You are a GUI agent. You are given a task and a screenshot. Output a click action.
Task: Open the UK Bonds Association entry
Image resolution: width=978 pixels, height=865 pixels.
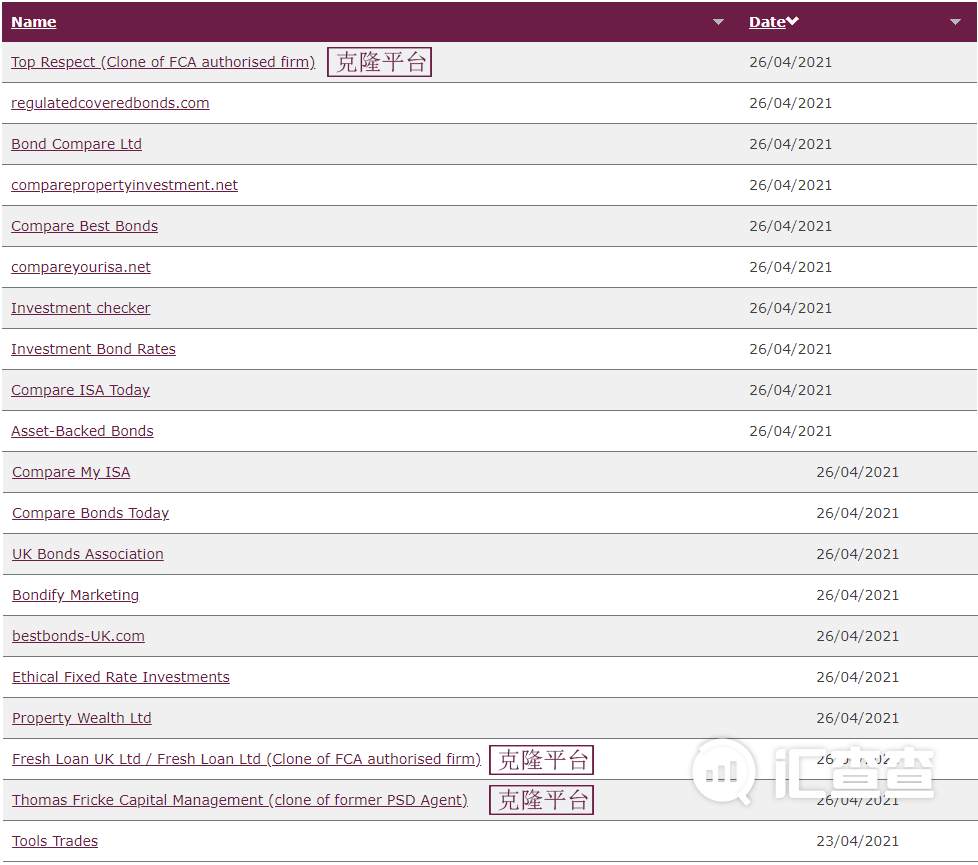[88, 554]
